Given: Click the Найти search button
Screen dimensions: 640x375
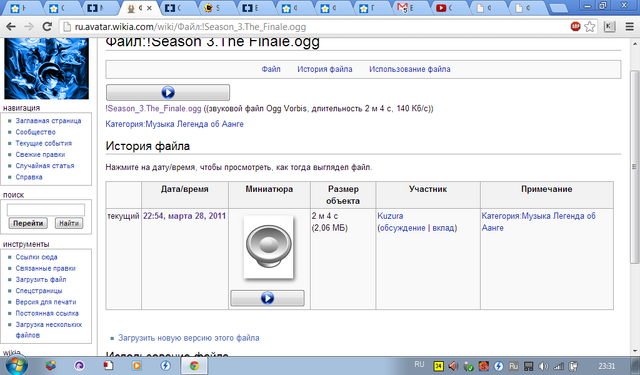Looking at the screenshot, I should click(69, 223).
